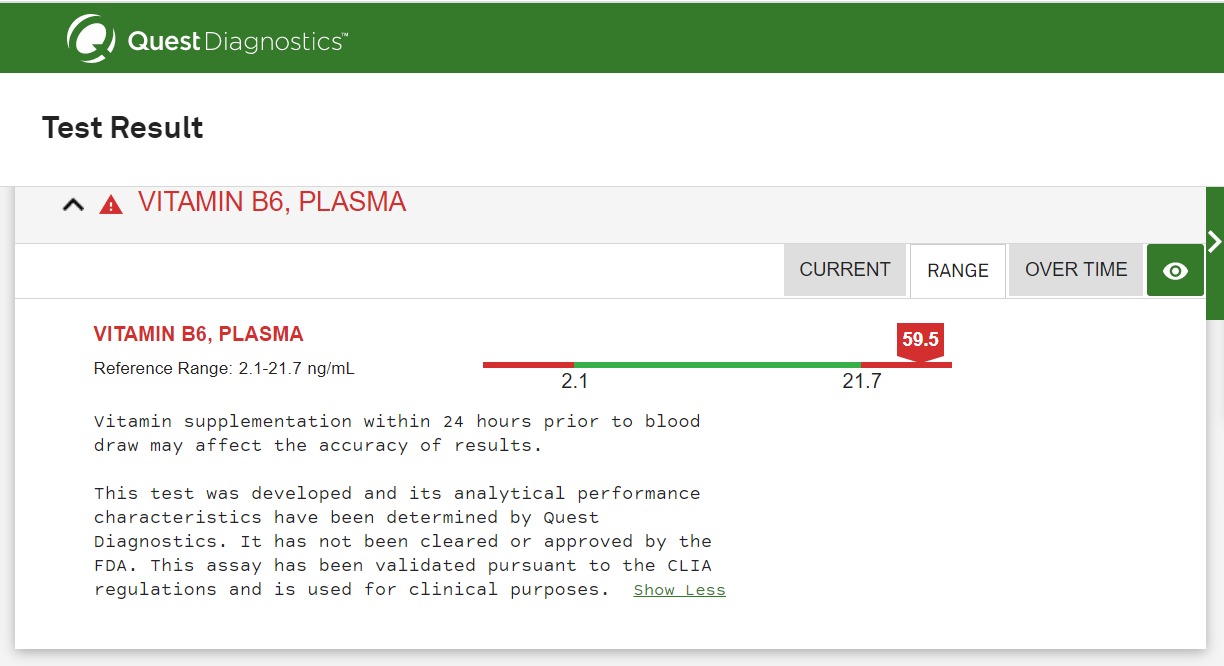Click the VITAMIN B6, PLASMA section header title

[x=272, y=202]
